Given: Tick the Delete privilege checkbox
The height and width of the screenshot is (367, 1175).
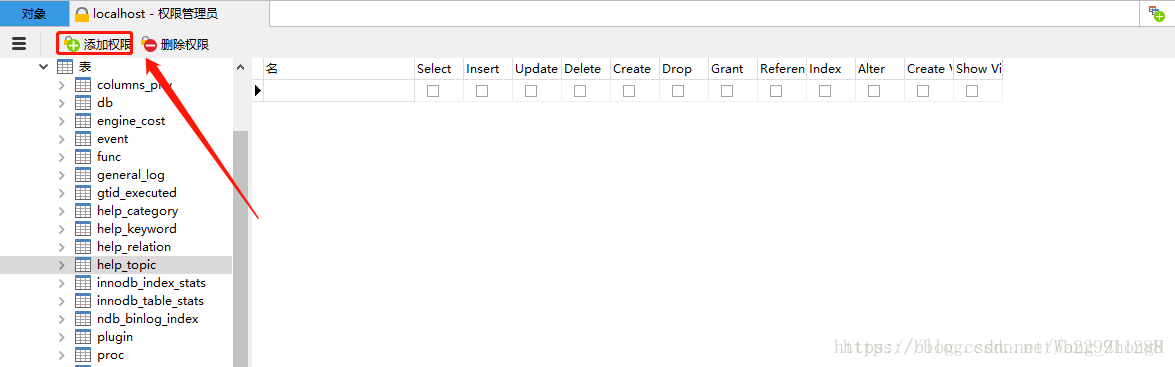Looking at the screenshot, I should point(580,91).
